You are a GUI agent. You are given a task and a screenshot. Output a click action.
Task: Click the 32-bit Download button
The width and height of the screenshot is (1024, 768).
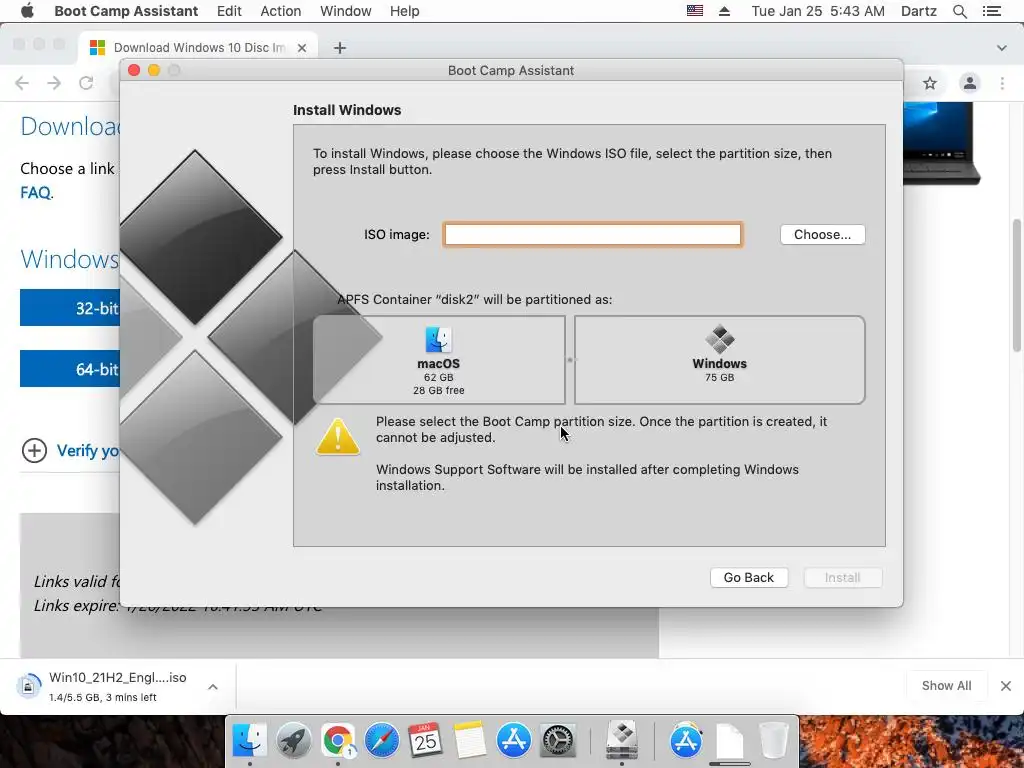71,308
